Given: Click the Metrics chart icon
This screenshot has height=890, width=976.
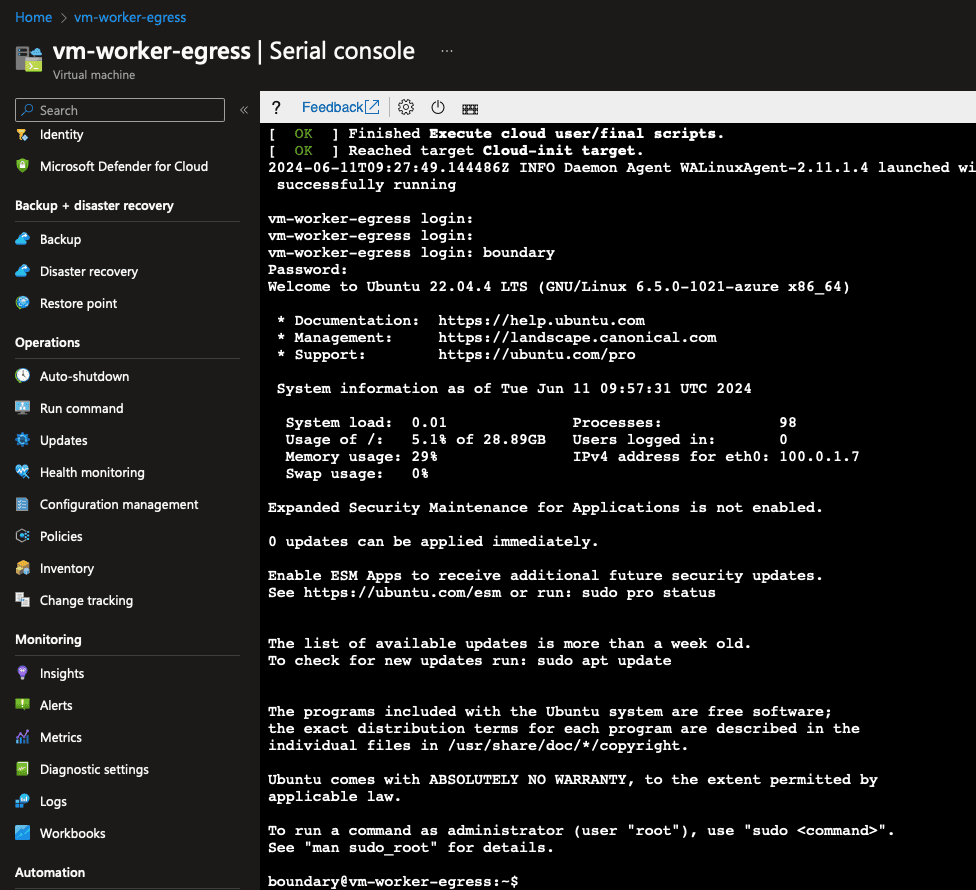Looking at the screenshot, I should [23, 737].
